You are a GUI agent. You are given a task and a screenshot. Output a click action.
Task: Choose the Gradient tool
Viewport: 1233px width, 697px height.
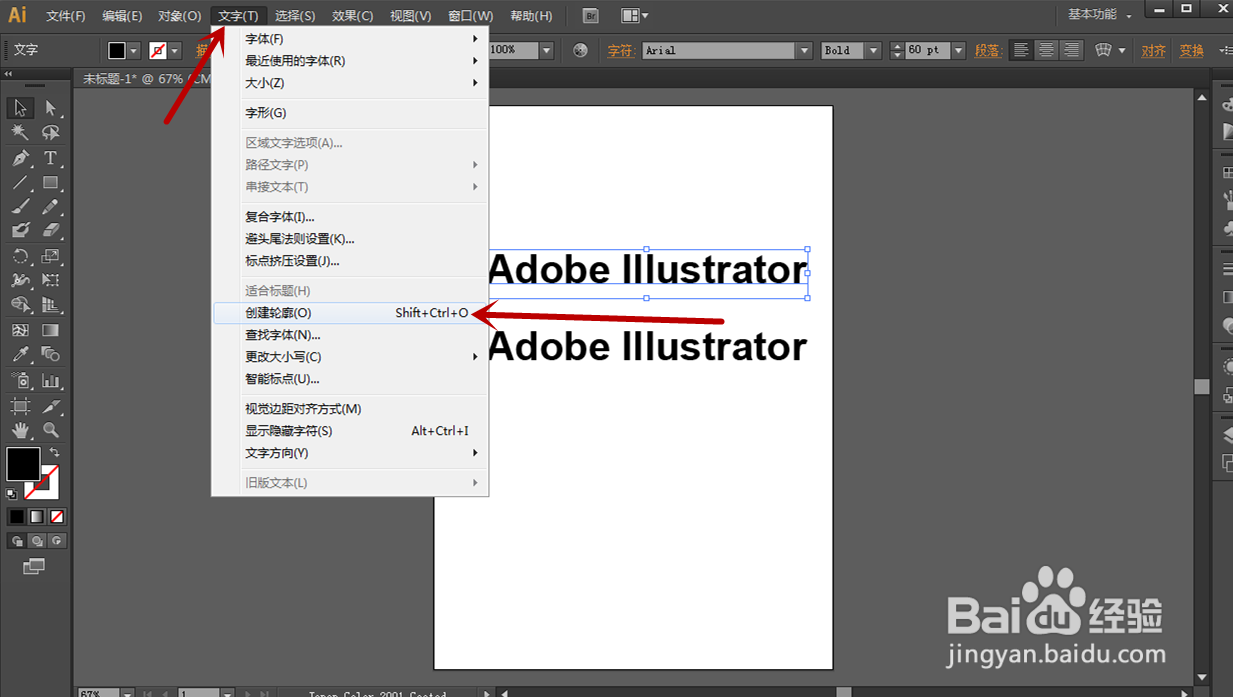51,330
